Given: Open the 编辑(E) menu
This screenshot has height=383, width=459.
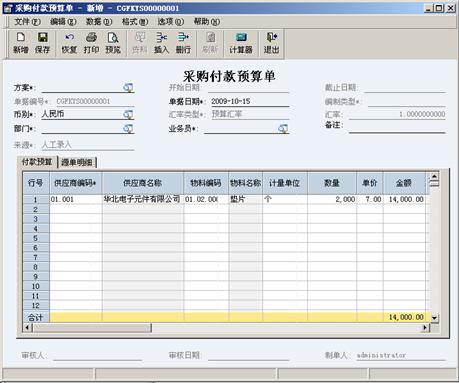Looking at the screenshot, I should point(63,22).
